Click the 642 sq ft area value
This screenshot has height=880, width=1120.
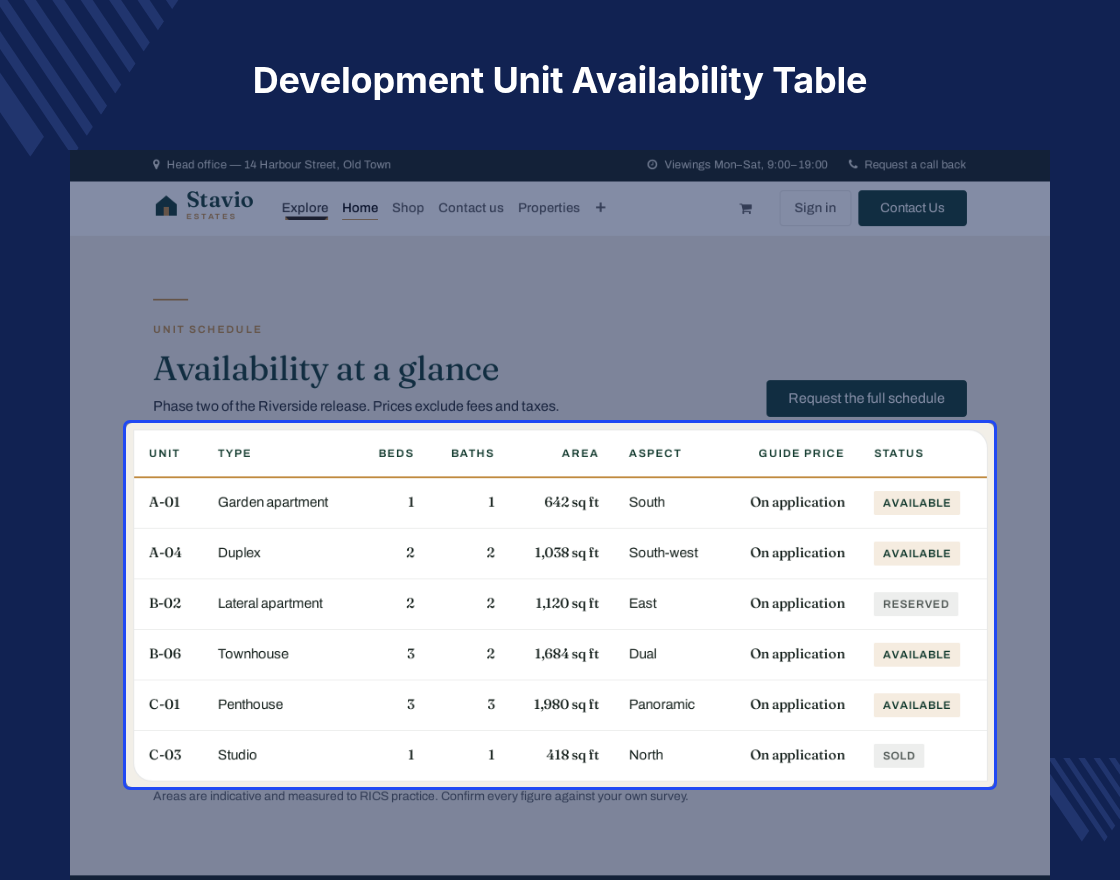click(x=571, y=502)
